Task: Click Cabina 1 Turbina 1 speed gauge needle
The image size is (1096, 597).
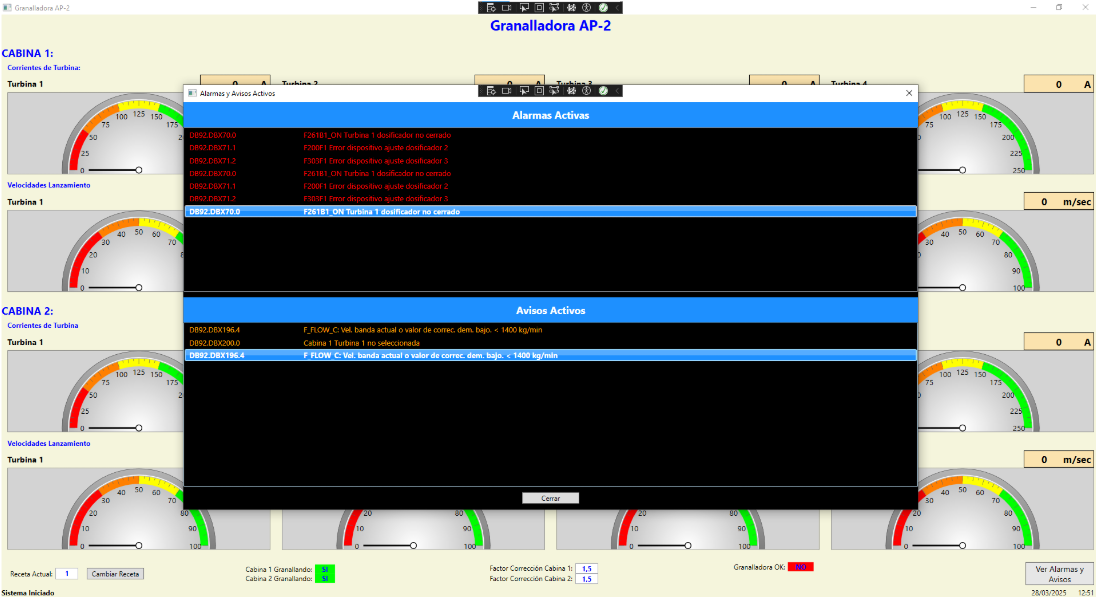Action: point(115,287)
